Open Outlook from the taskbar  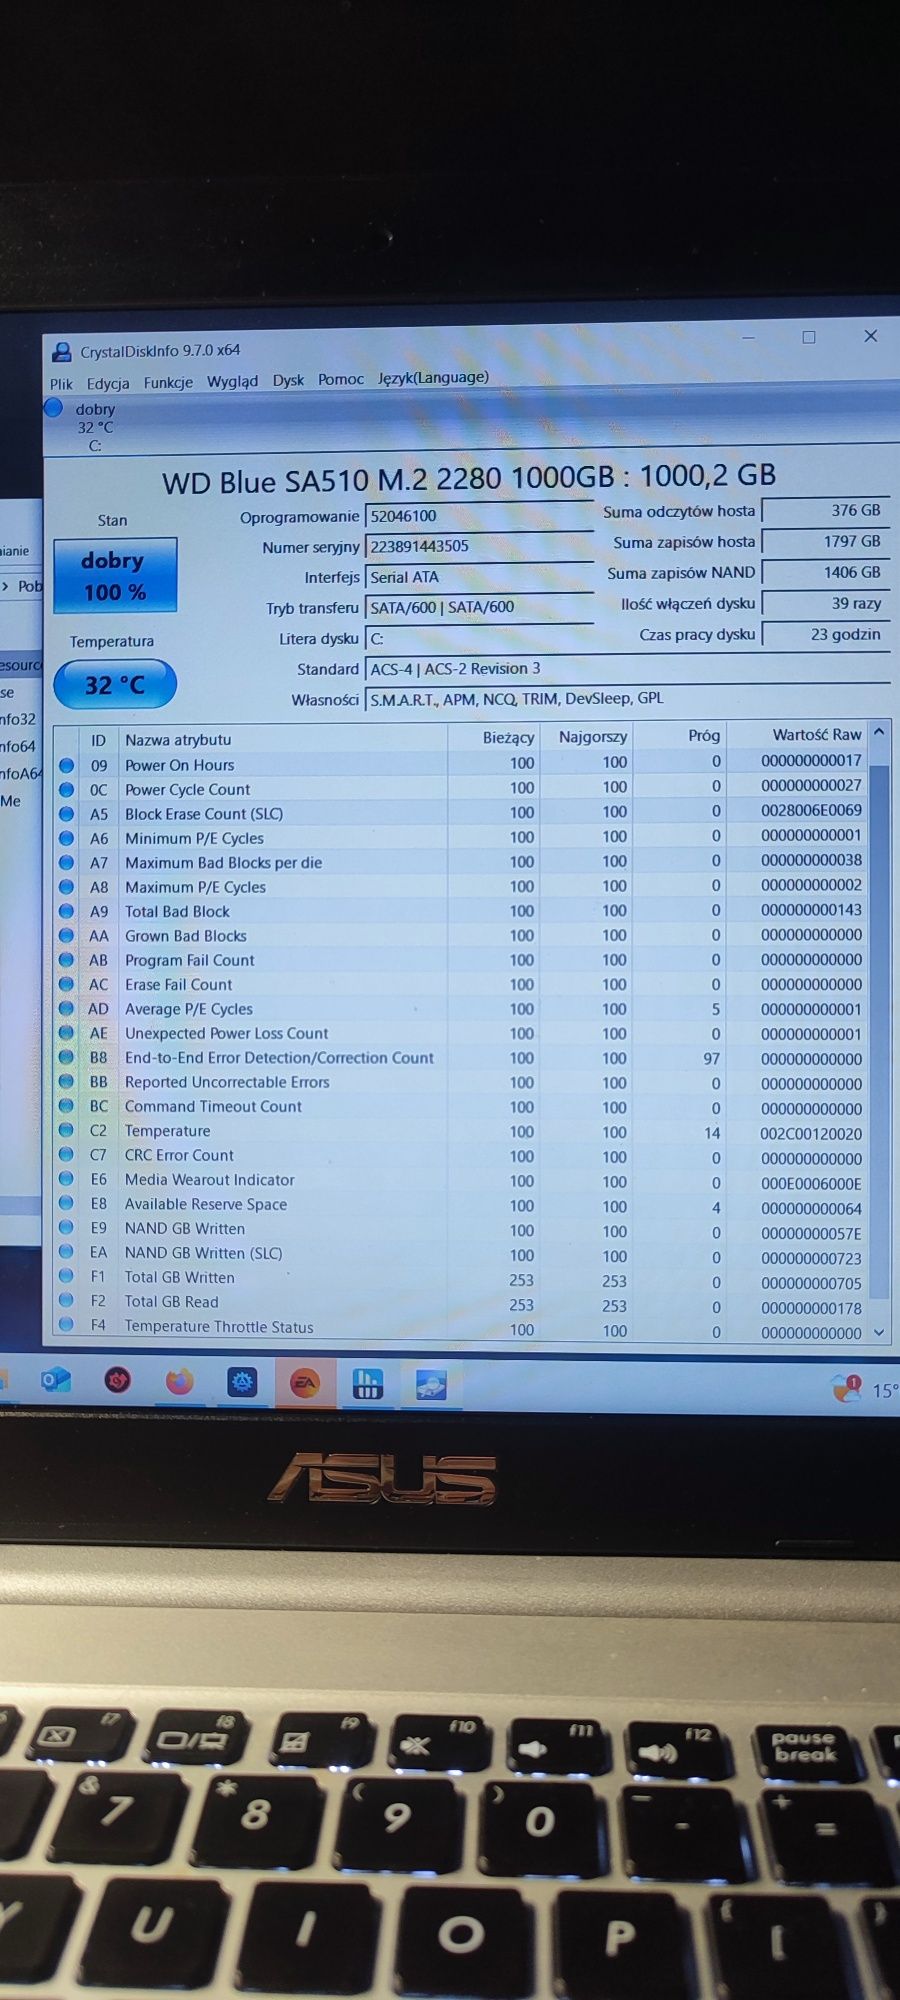tap(55, 1381)
